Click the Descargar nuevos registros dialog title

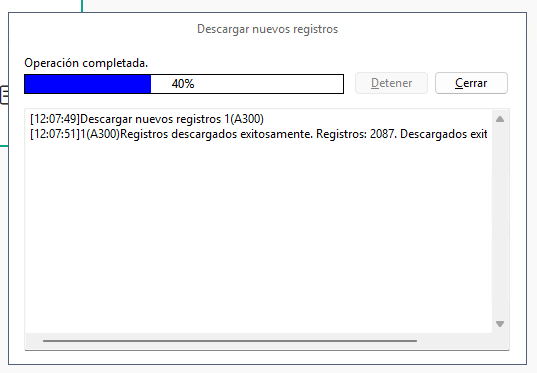[x=267, y=29]
